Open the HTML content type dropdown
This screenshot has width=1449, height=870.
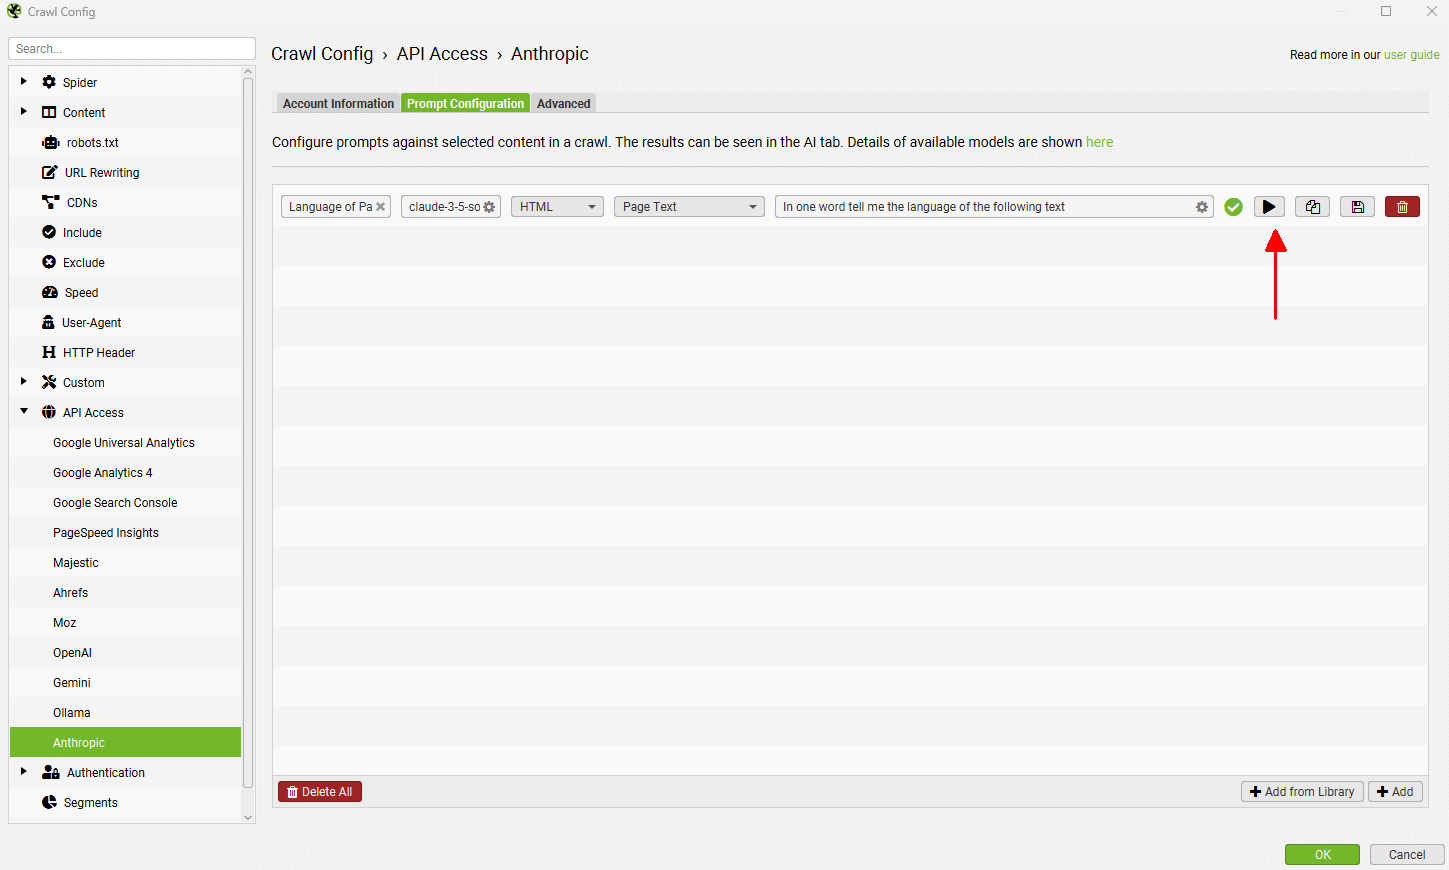tap(557, 207)
